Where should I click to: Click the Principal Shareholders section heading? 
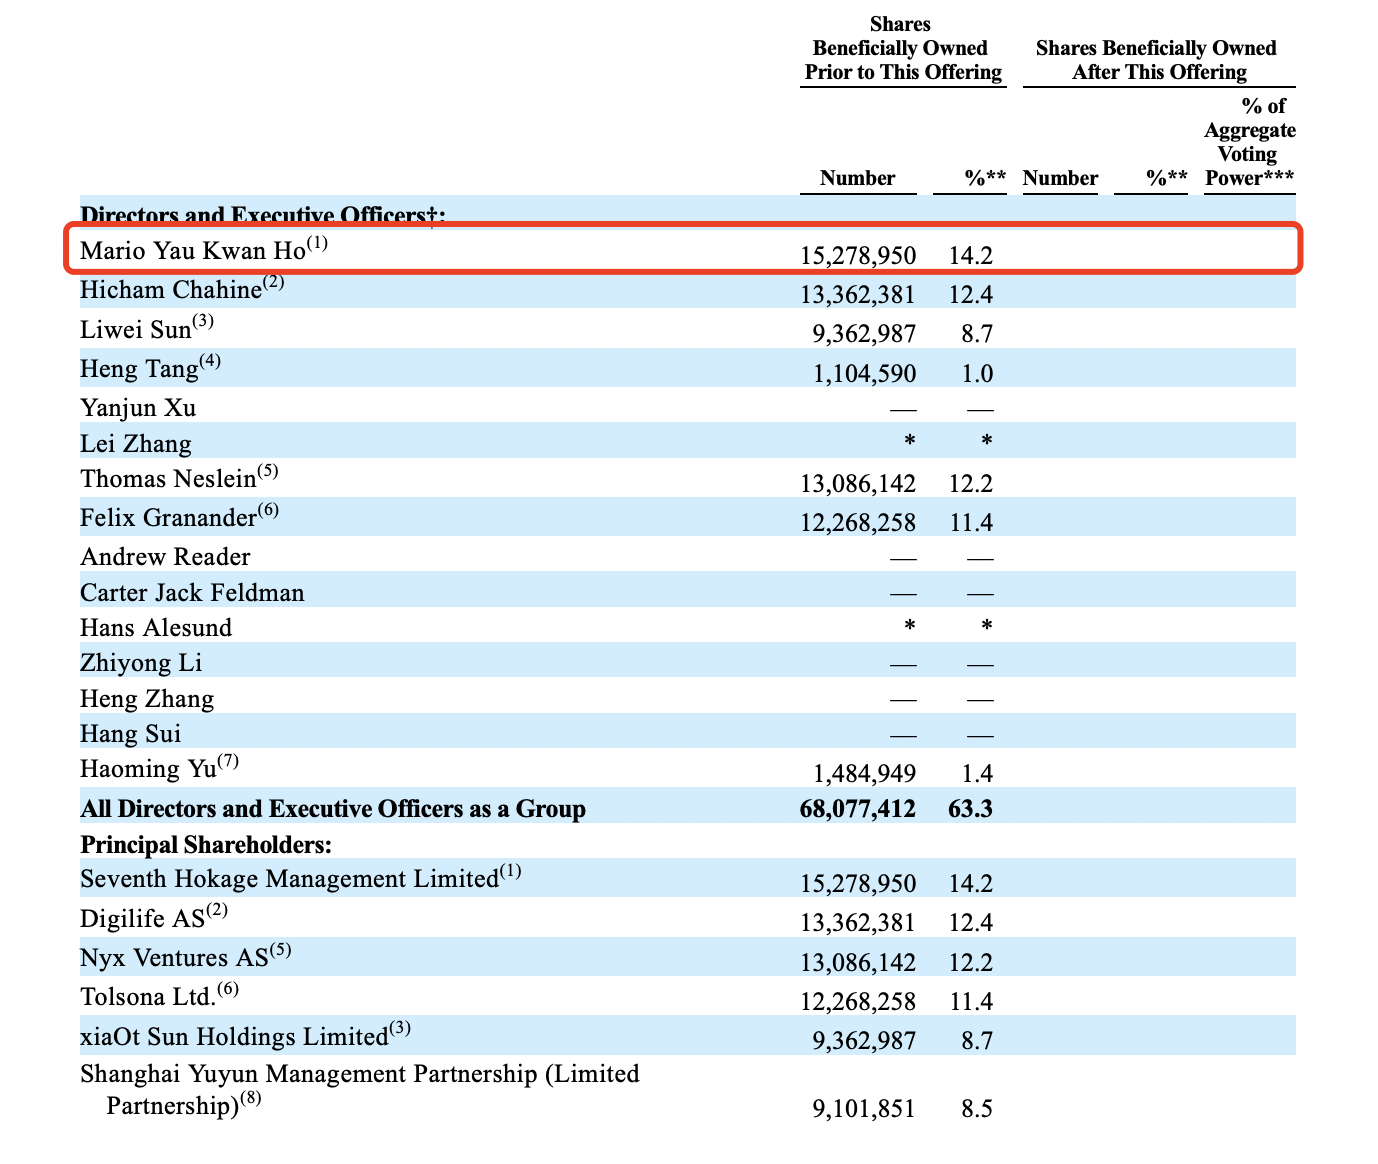[206, 845]
